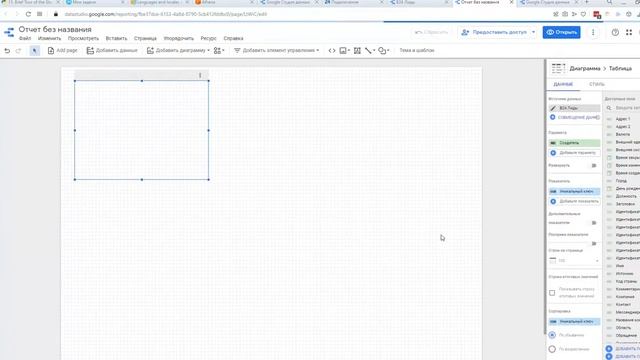Screen dimensions: 640x360
Task: Open the table chart's three-dot menu
Action: pyautogui.click(x=200, y=75)
